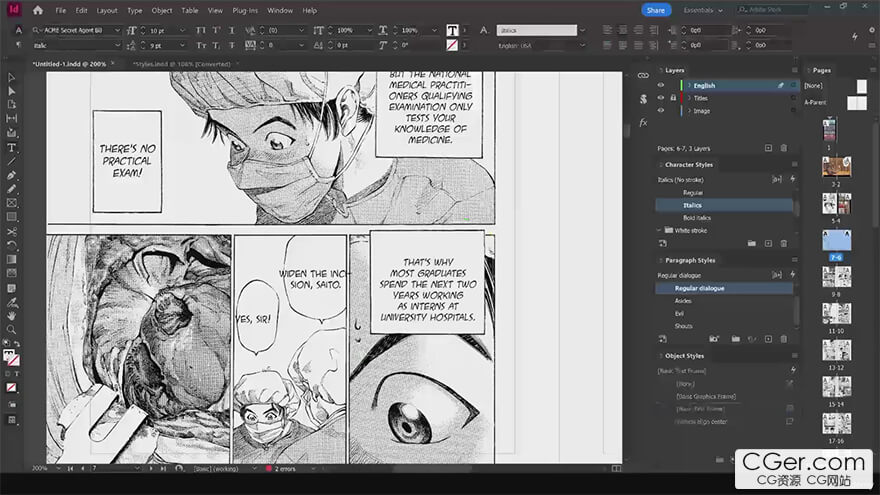This screenshot has height=495, width=880.
Task: Select the Scissors tool
Action: point(11,231)
